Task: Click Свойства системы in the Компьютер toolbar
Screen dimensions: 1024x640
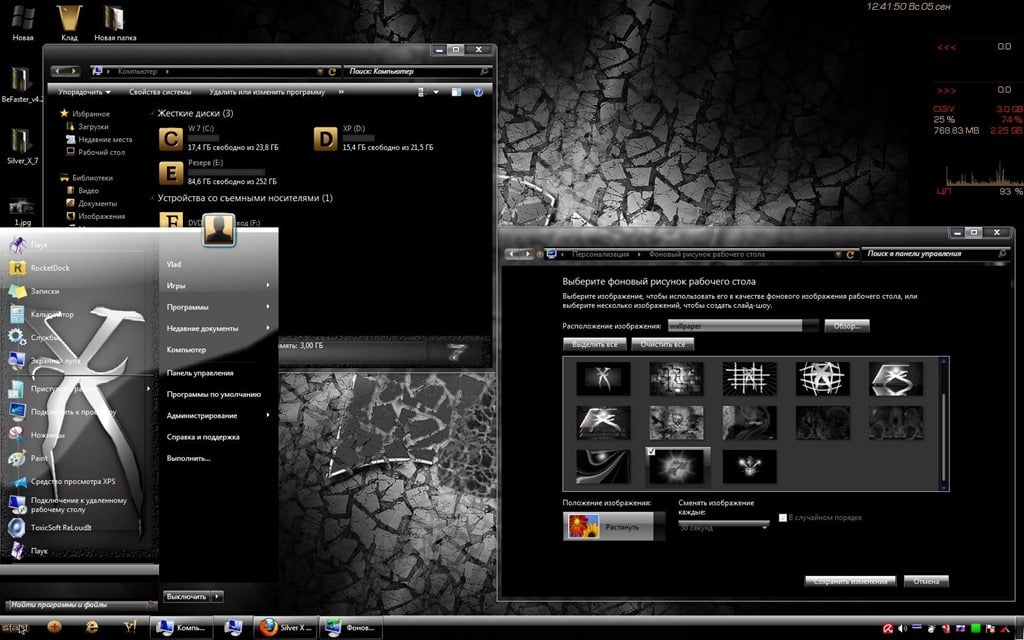Action: [160, 92]
